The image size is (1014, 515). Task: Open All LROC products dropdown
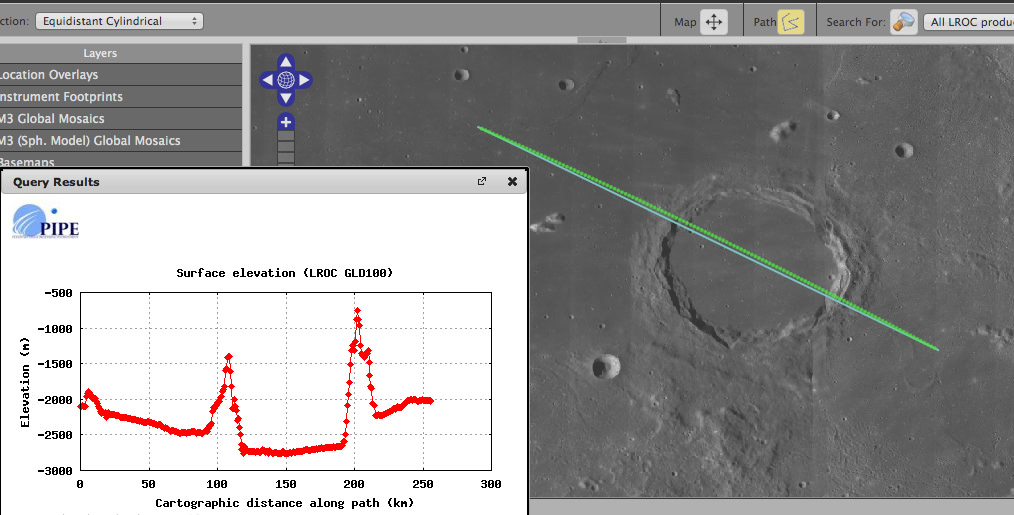967,22
